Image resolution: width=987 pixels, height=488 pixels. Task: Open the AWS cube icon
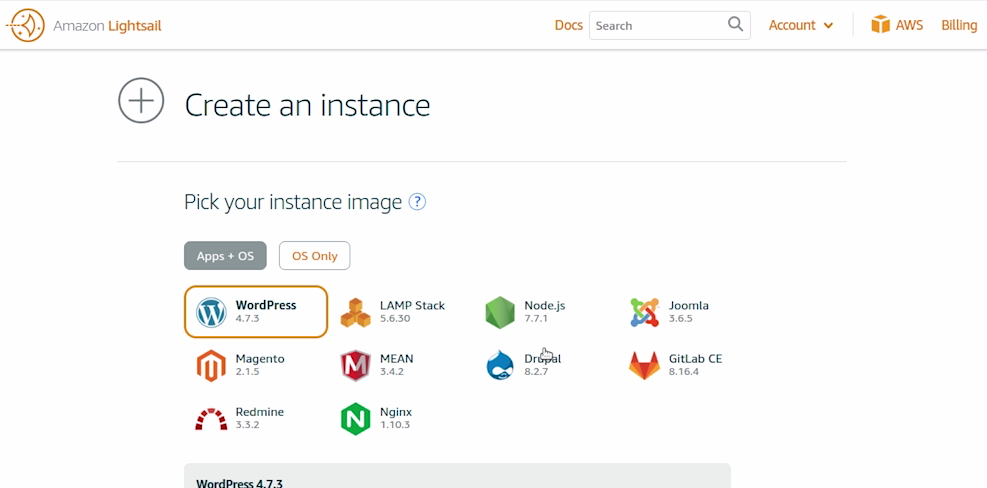pyautogui.click(x=881, y=25)
